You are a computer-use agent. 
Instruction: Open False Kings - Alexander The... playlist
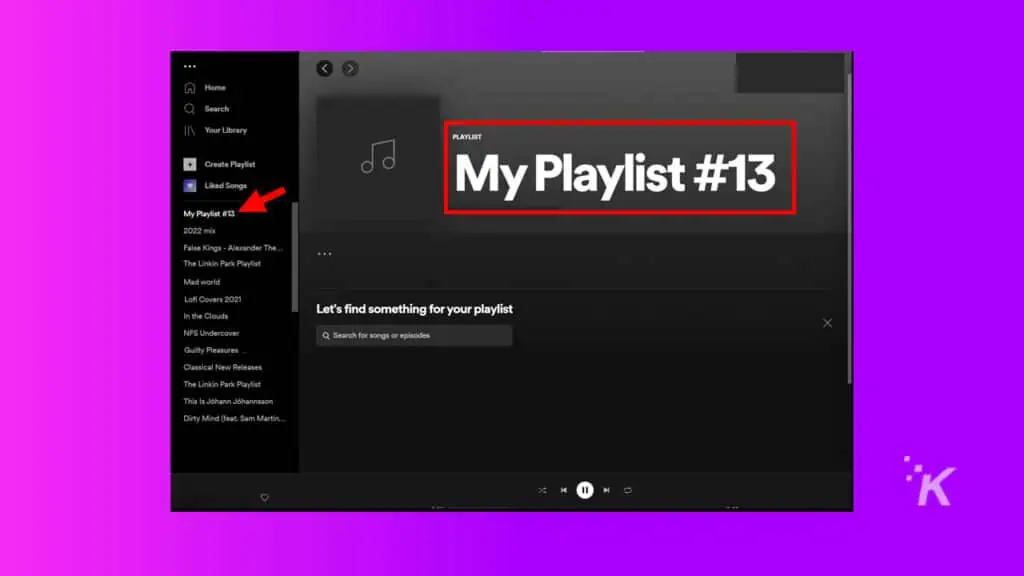tap(232, 248)
